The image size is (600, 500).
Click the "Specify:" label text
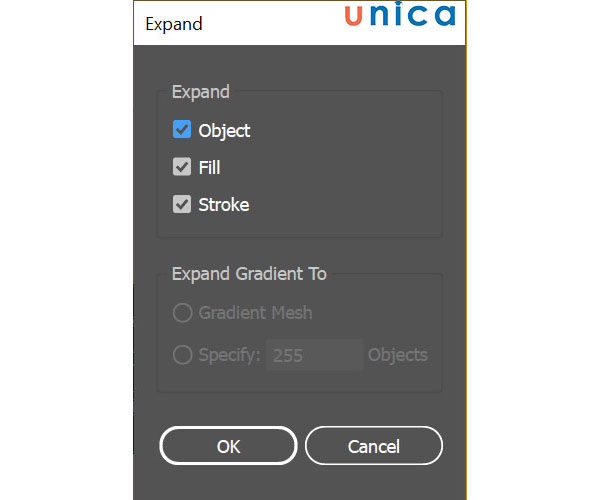tap(229, 355)
